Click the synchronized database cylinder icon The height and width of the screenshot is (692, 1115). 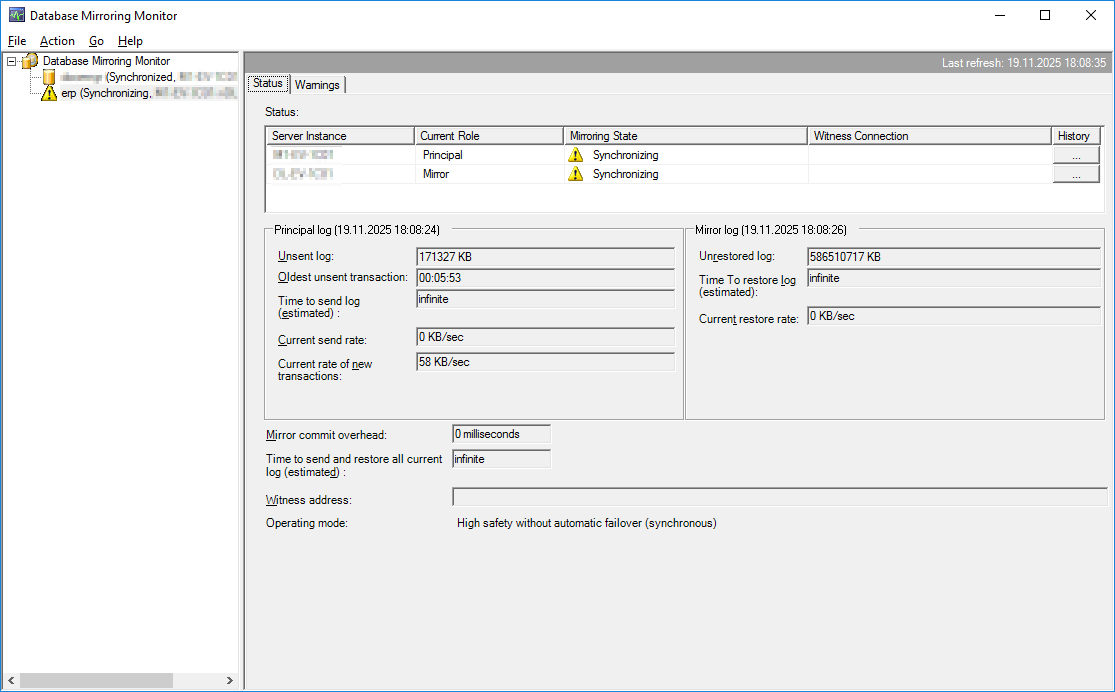[x=49, y=77]
